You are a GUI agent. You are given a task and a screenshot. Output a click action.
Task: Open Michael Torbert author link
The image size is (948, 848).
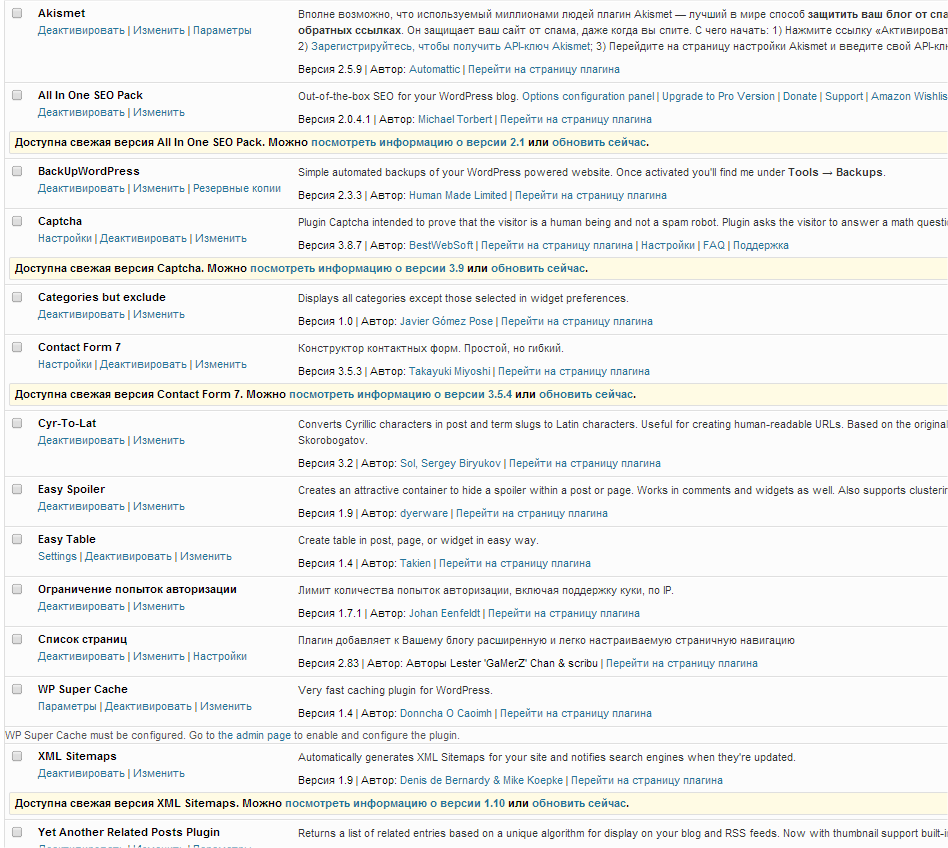pyautogui.click(x=455, y=120)
